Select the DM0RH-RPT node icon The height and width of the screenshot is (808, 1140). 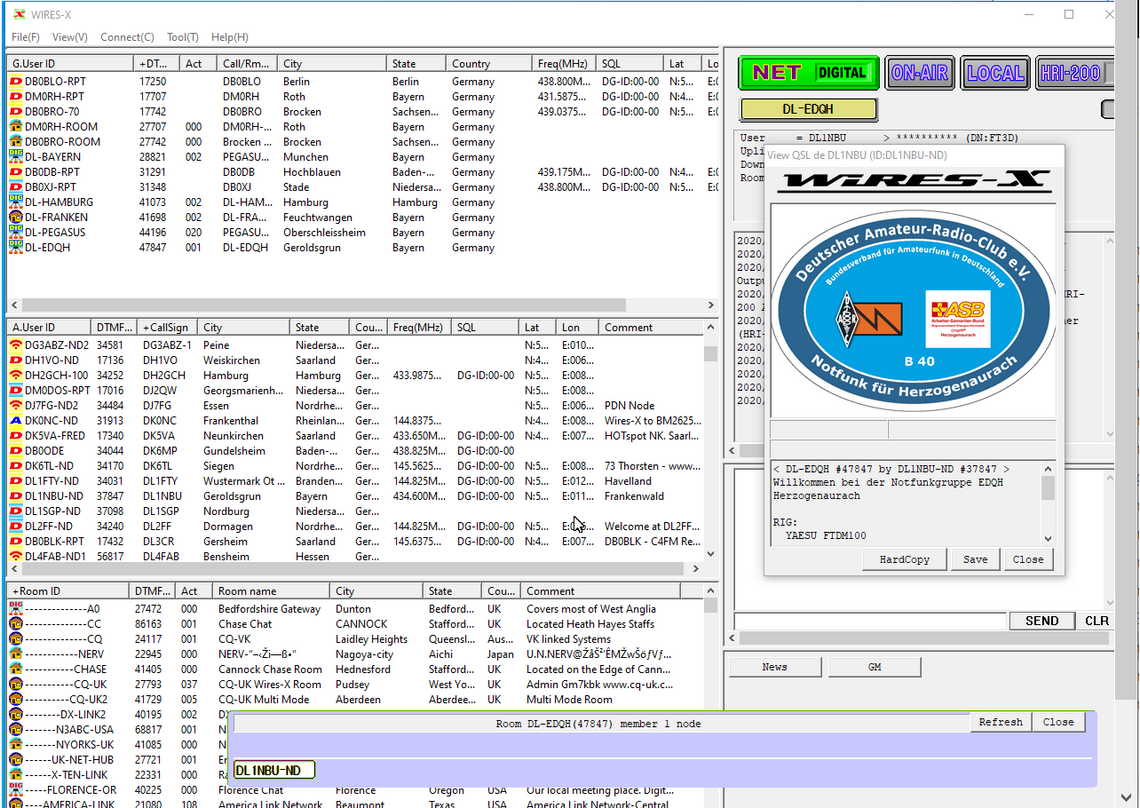click(x=16, y=97)
